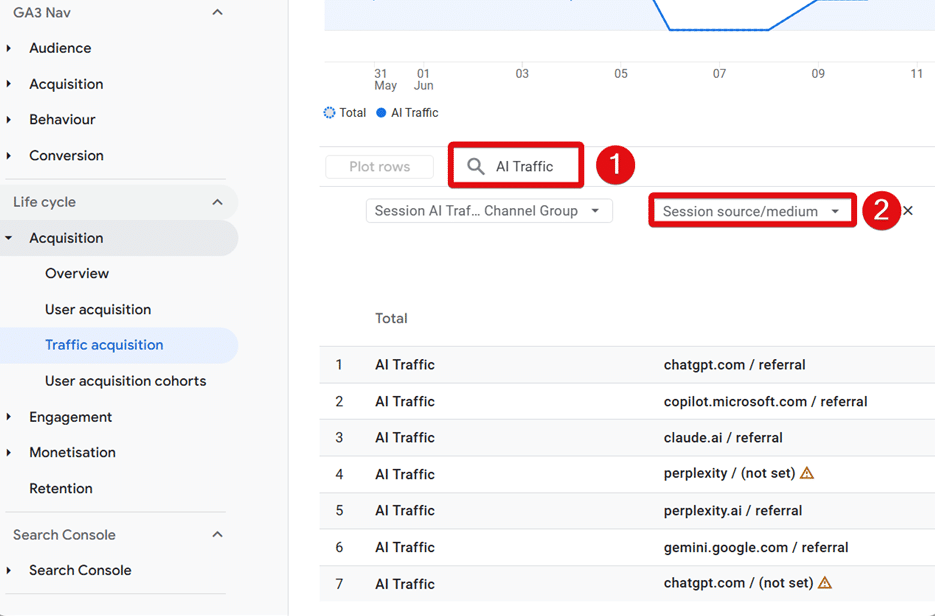Click gemini.google.com / referral cell
The image size is (935, 616).
pyautogui.click(x=756, y=547)
